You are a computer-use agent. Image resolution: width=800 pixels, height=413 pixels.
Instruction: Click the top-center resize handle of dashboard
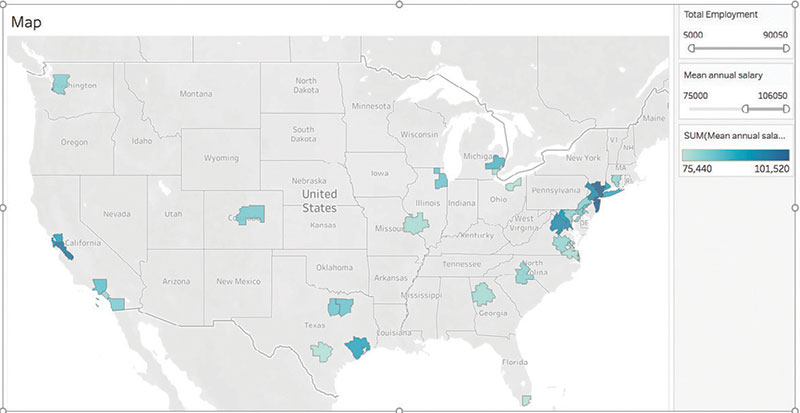[x=400, y=4]
